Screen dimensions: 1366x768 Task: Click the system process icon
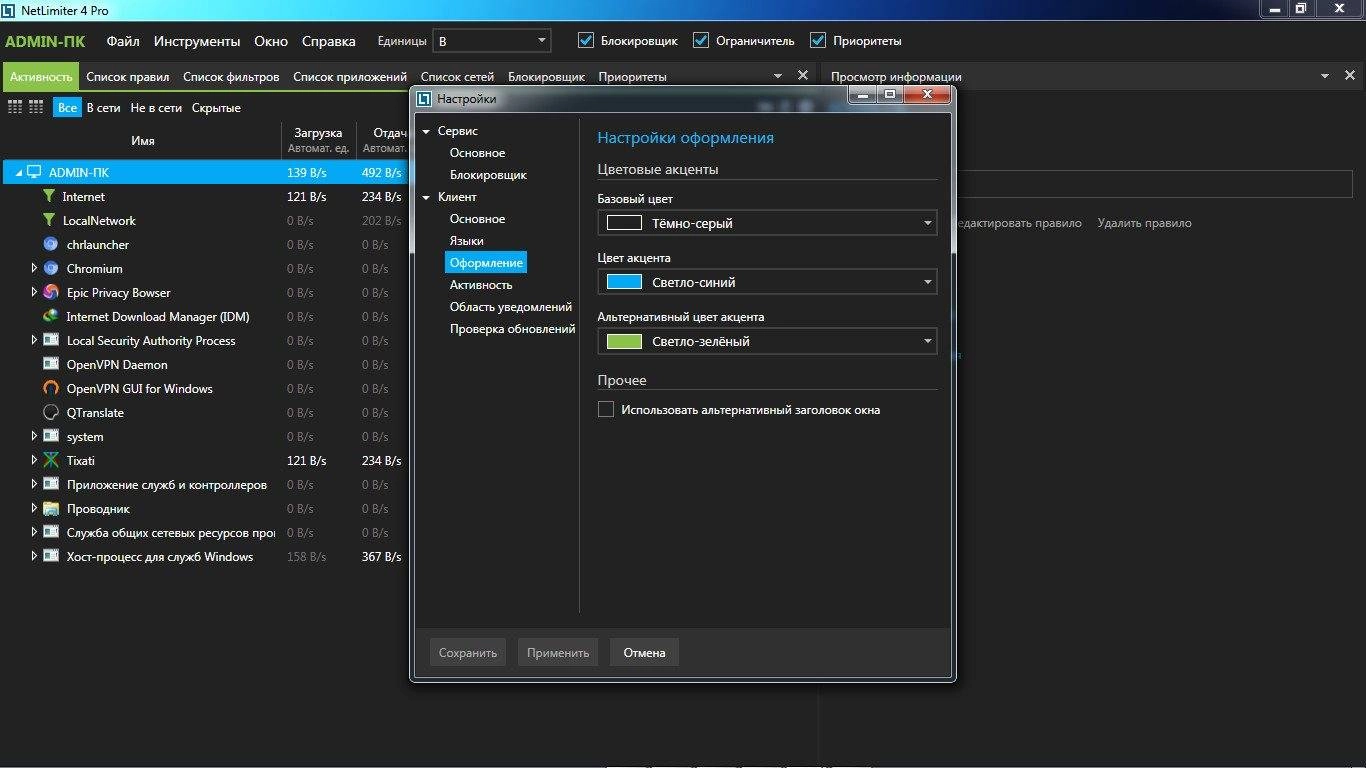point(51,436)
